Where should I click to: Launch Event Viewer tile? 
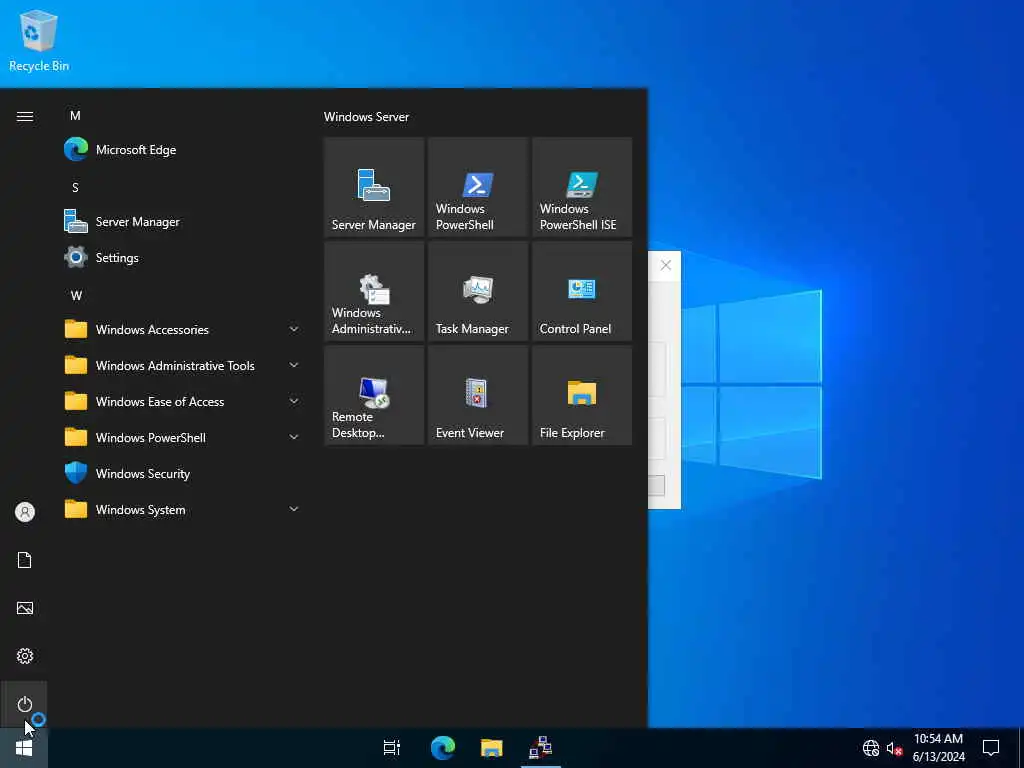(477, 395)
